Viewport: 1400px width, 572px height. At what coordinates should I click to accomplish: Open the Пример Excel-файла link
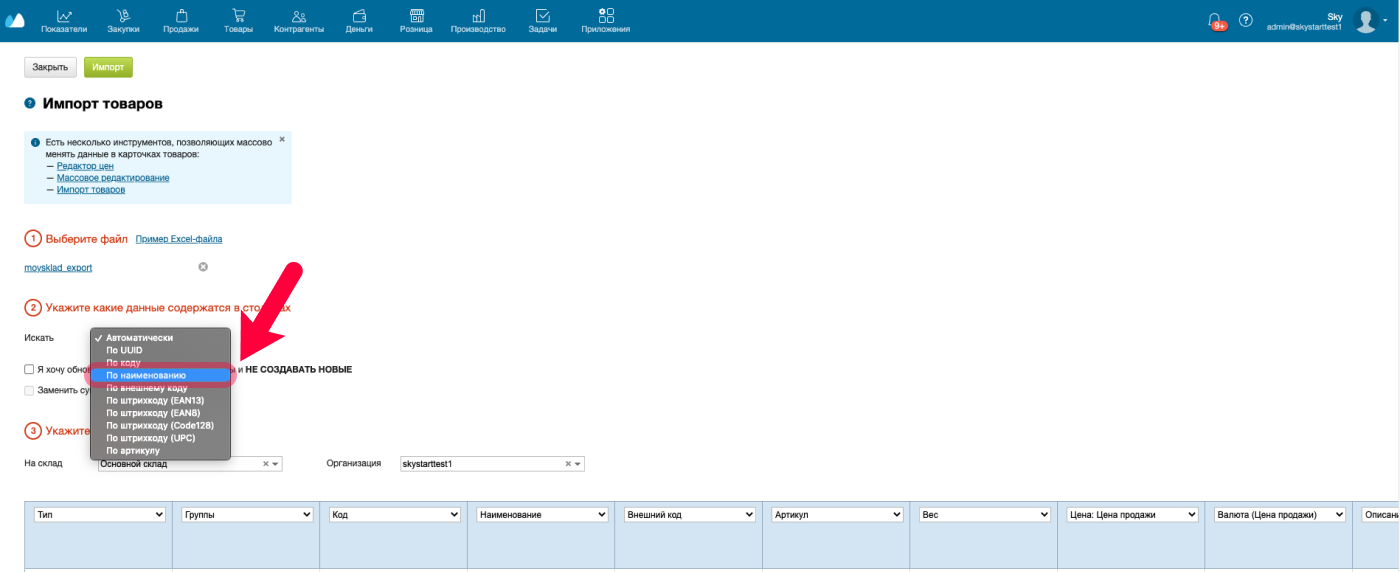[179, 239]
